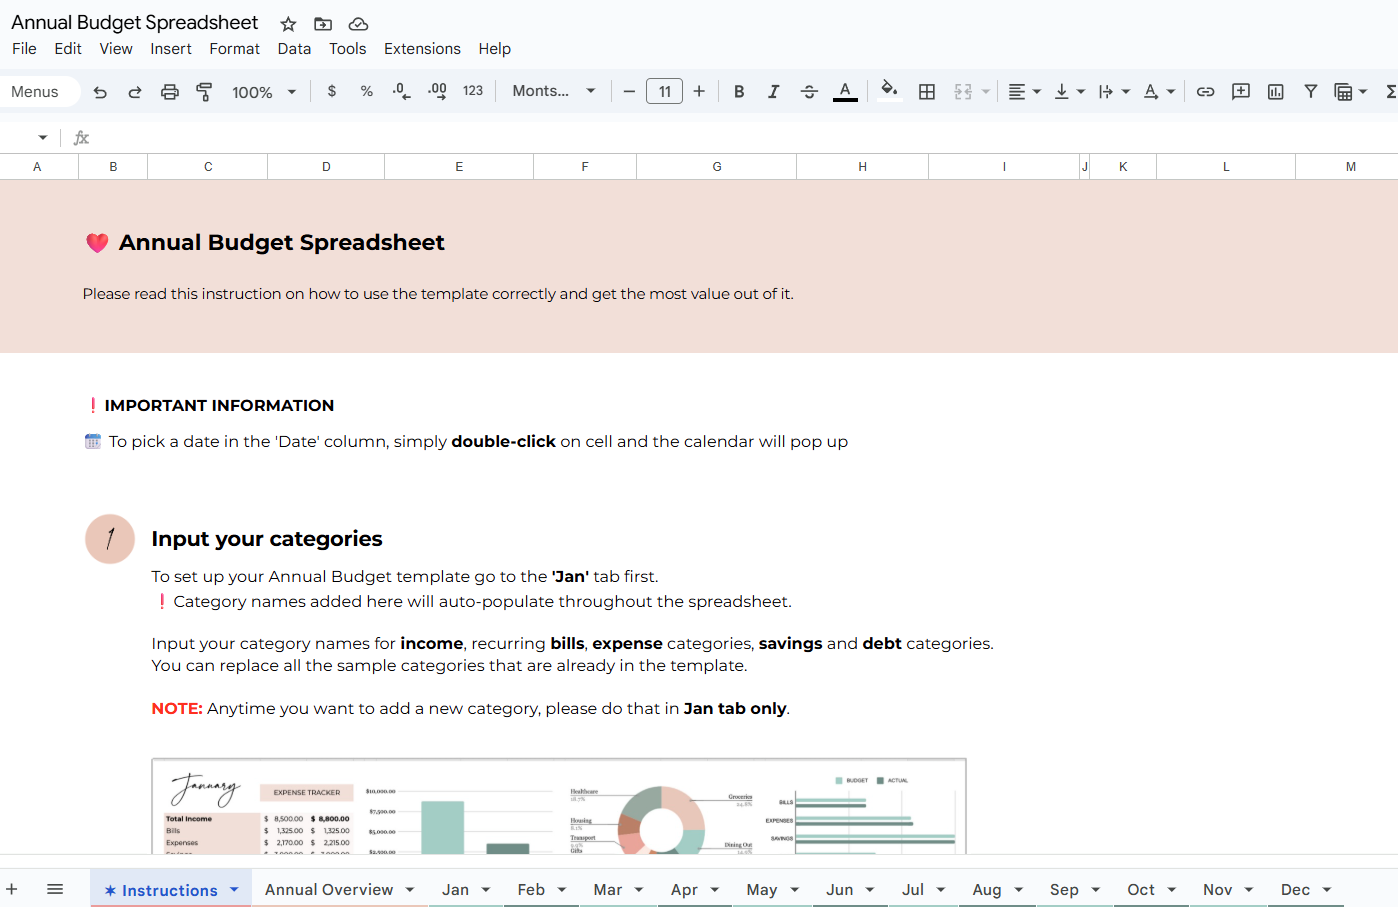Open the Format menu

coord(235,48)
